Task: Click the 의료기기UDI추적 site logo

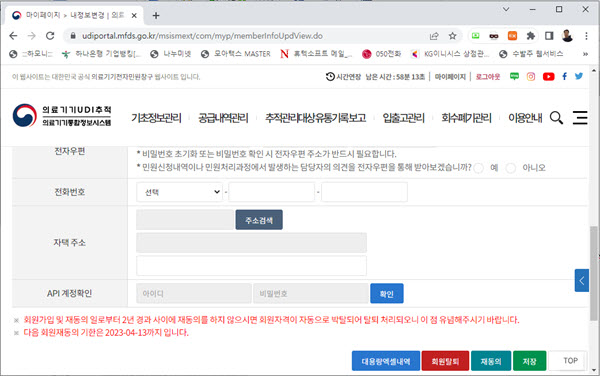Action: click(x=62, y=116)
